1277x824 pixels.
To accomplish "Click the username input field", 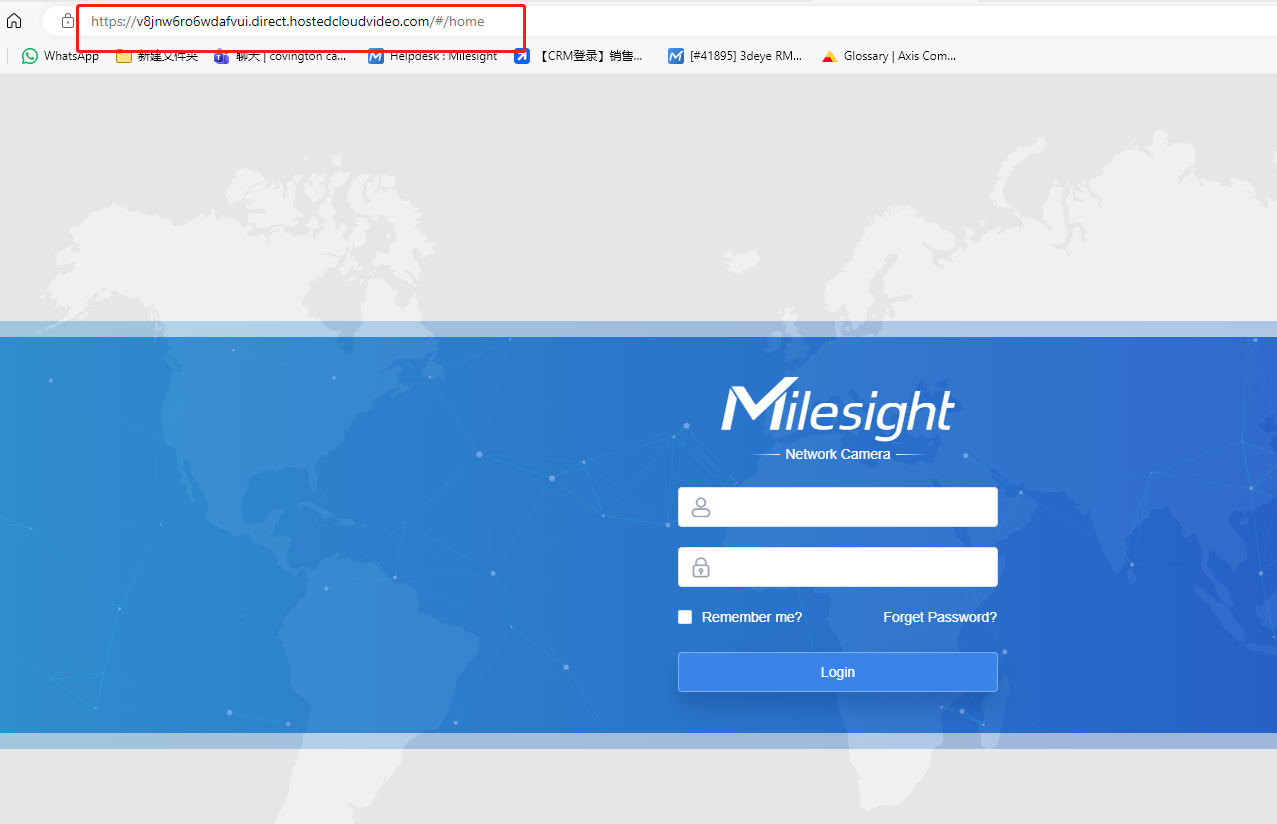I will click(838, 507).
